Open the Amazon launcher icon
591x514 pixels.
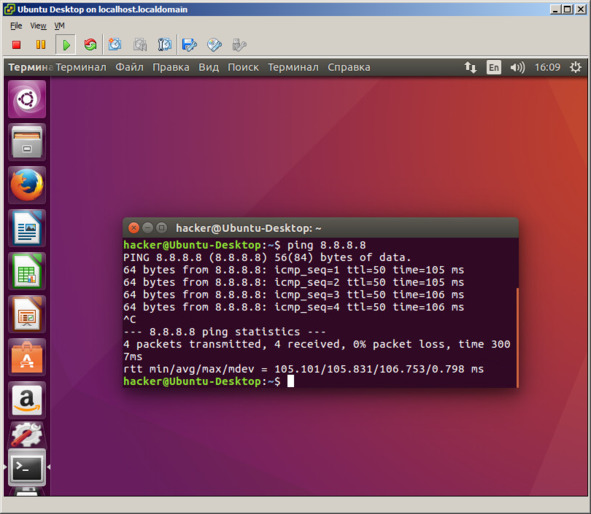[27, 400]
